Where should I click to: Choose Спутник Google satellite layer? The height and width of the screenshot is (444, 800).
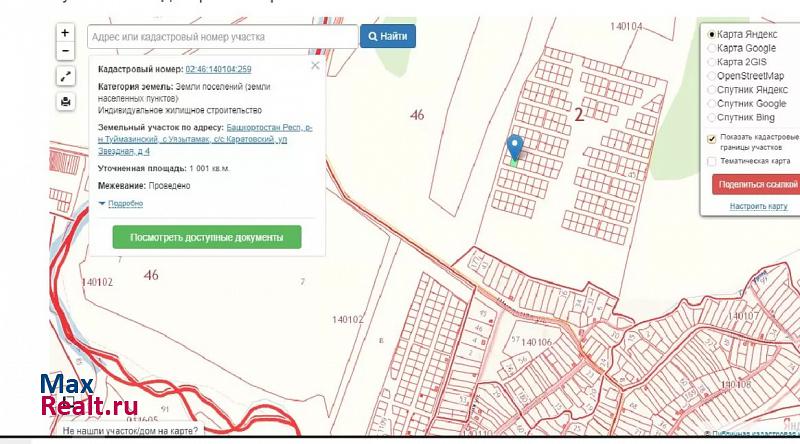point(712,104)
